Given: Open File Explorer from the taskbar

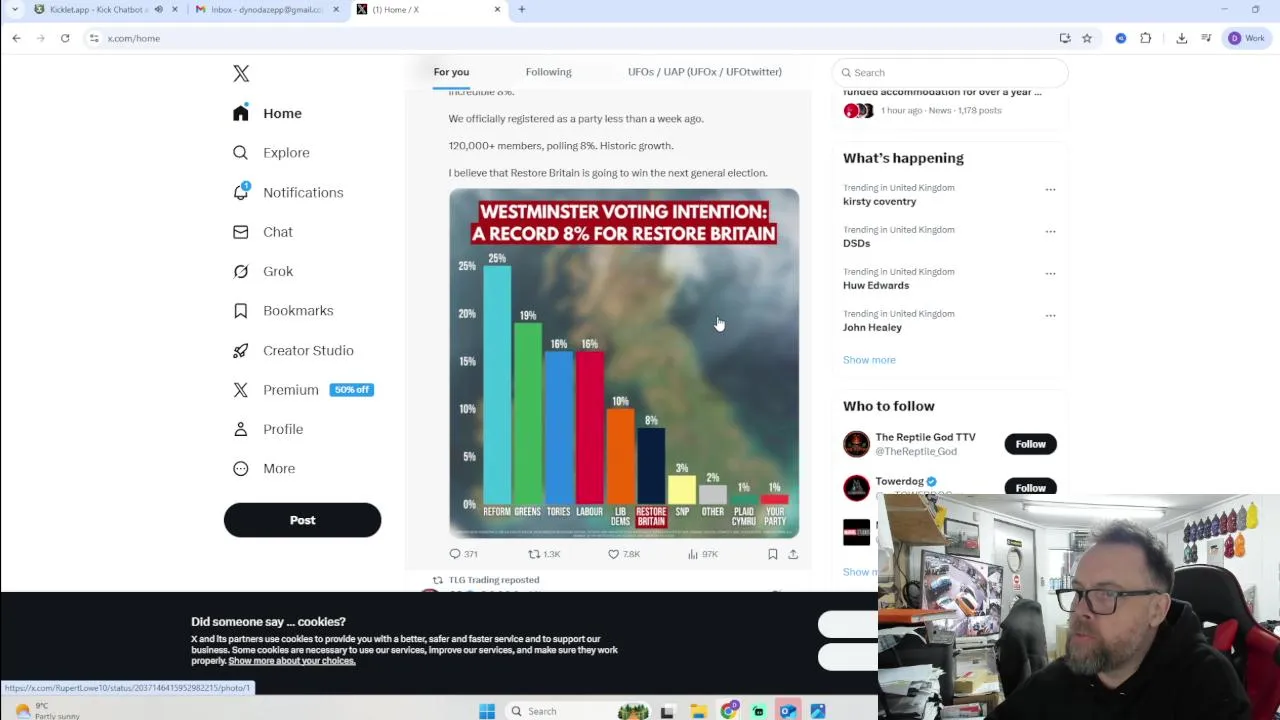Looking at the screenshot, I should coord(698,711).
